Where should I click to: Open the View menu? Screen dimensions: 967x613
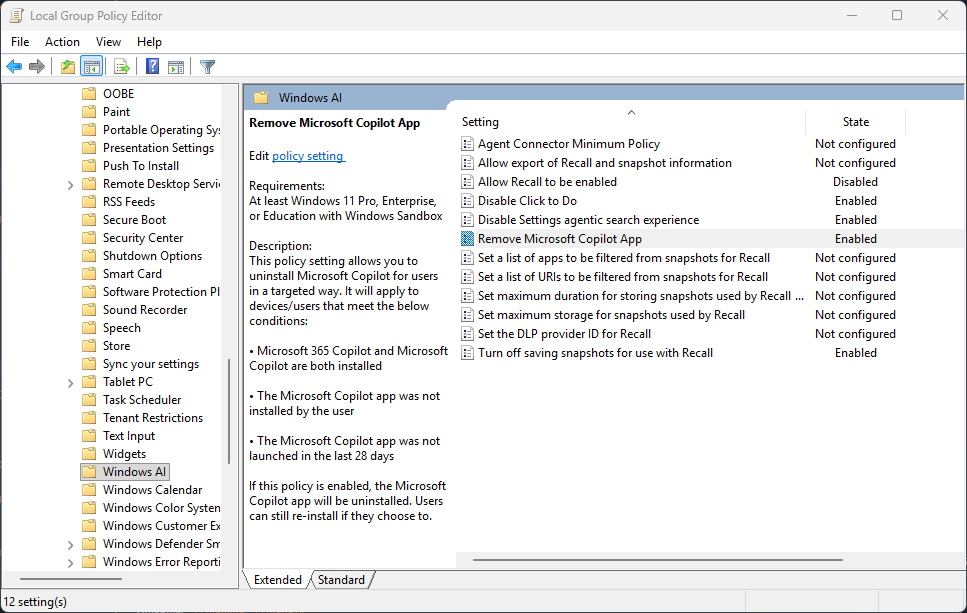coord(108,42)
